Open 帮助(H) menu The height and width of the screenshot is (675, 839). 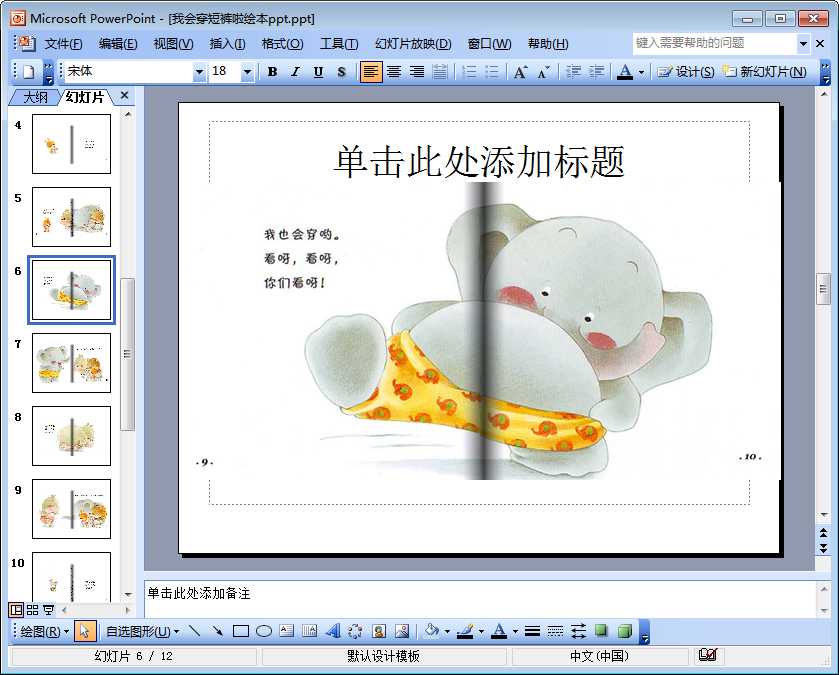point(548,44)
